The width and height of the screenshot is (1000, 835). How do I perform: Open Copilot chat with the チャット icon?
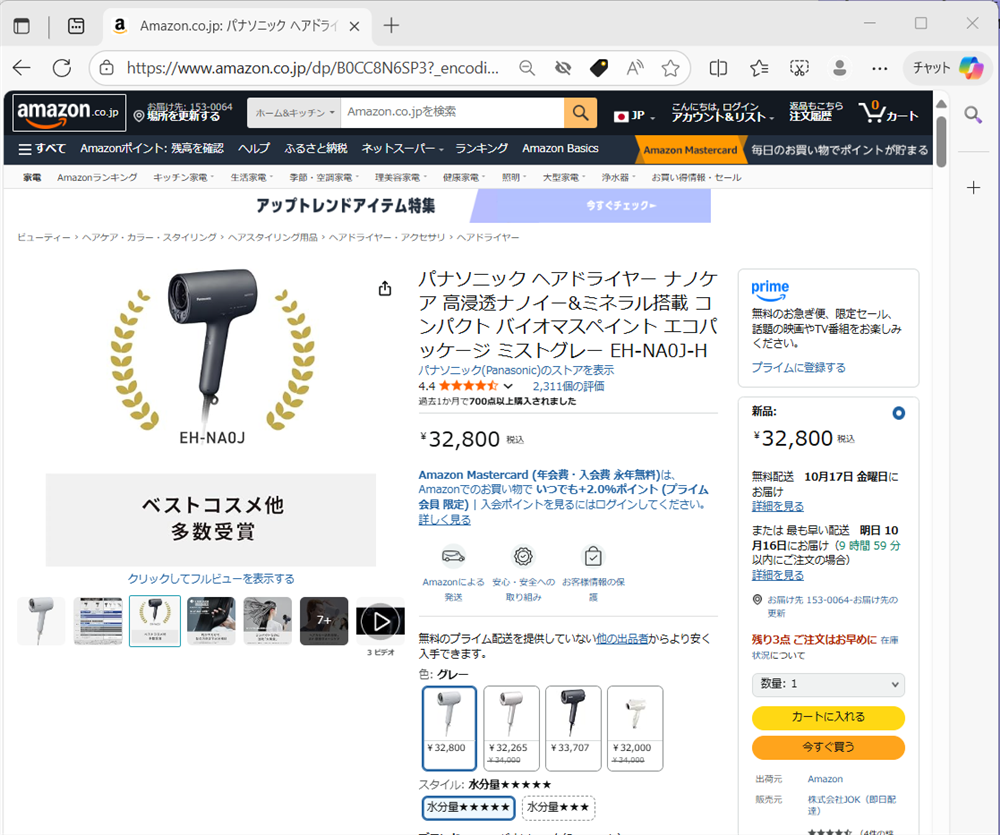(938, 68)
